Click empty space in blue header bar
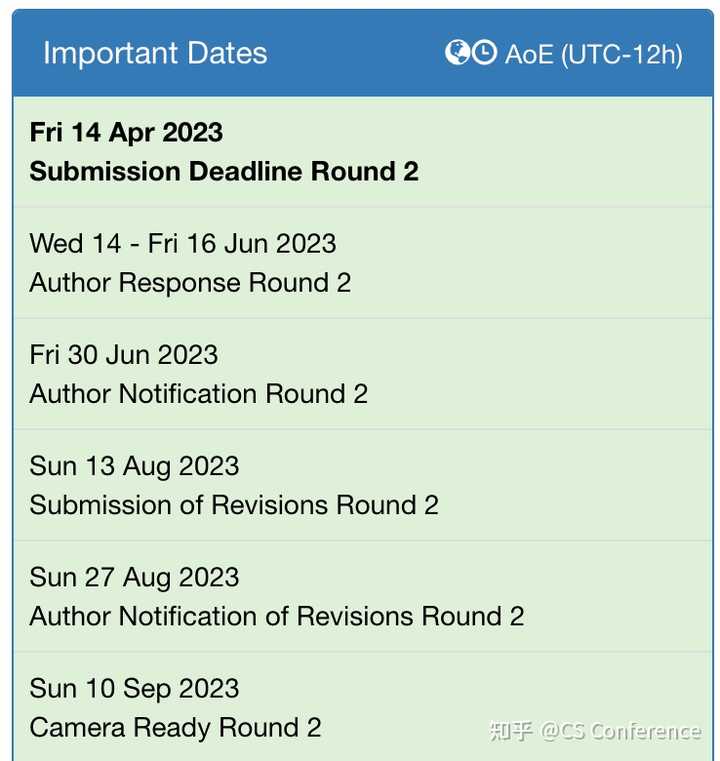Image resolution: width=720 pixels, height=761 pixels. point(350,53)
